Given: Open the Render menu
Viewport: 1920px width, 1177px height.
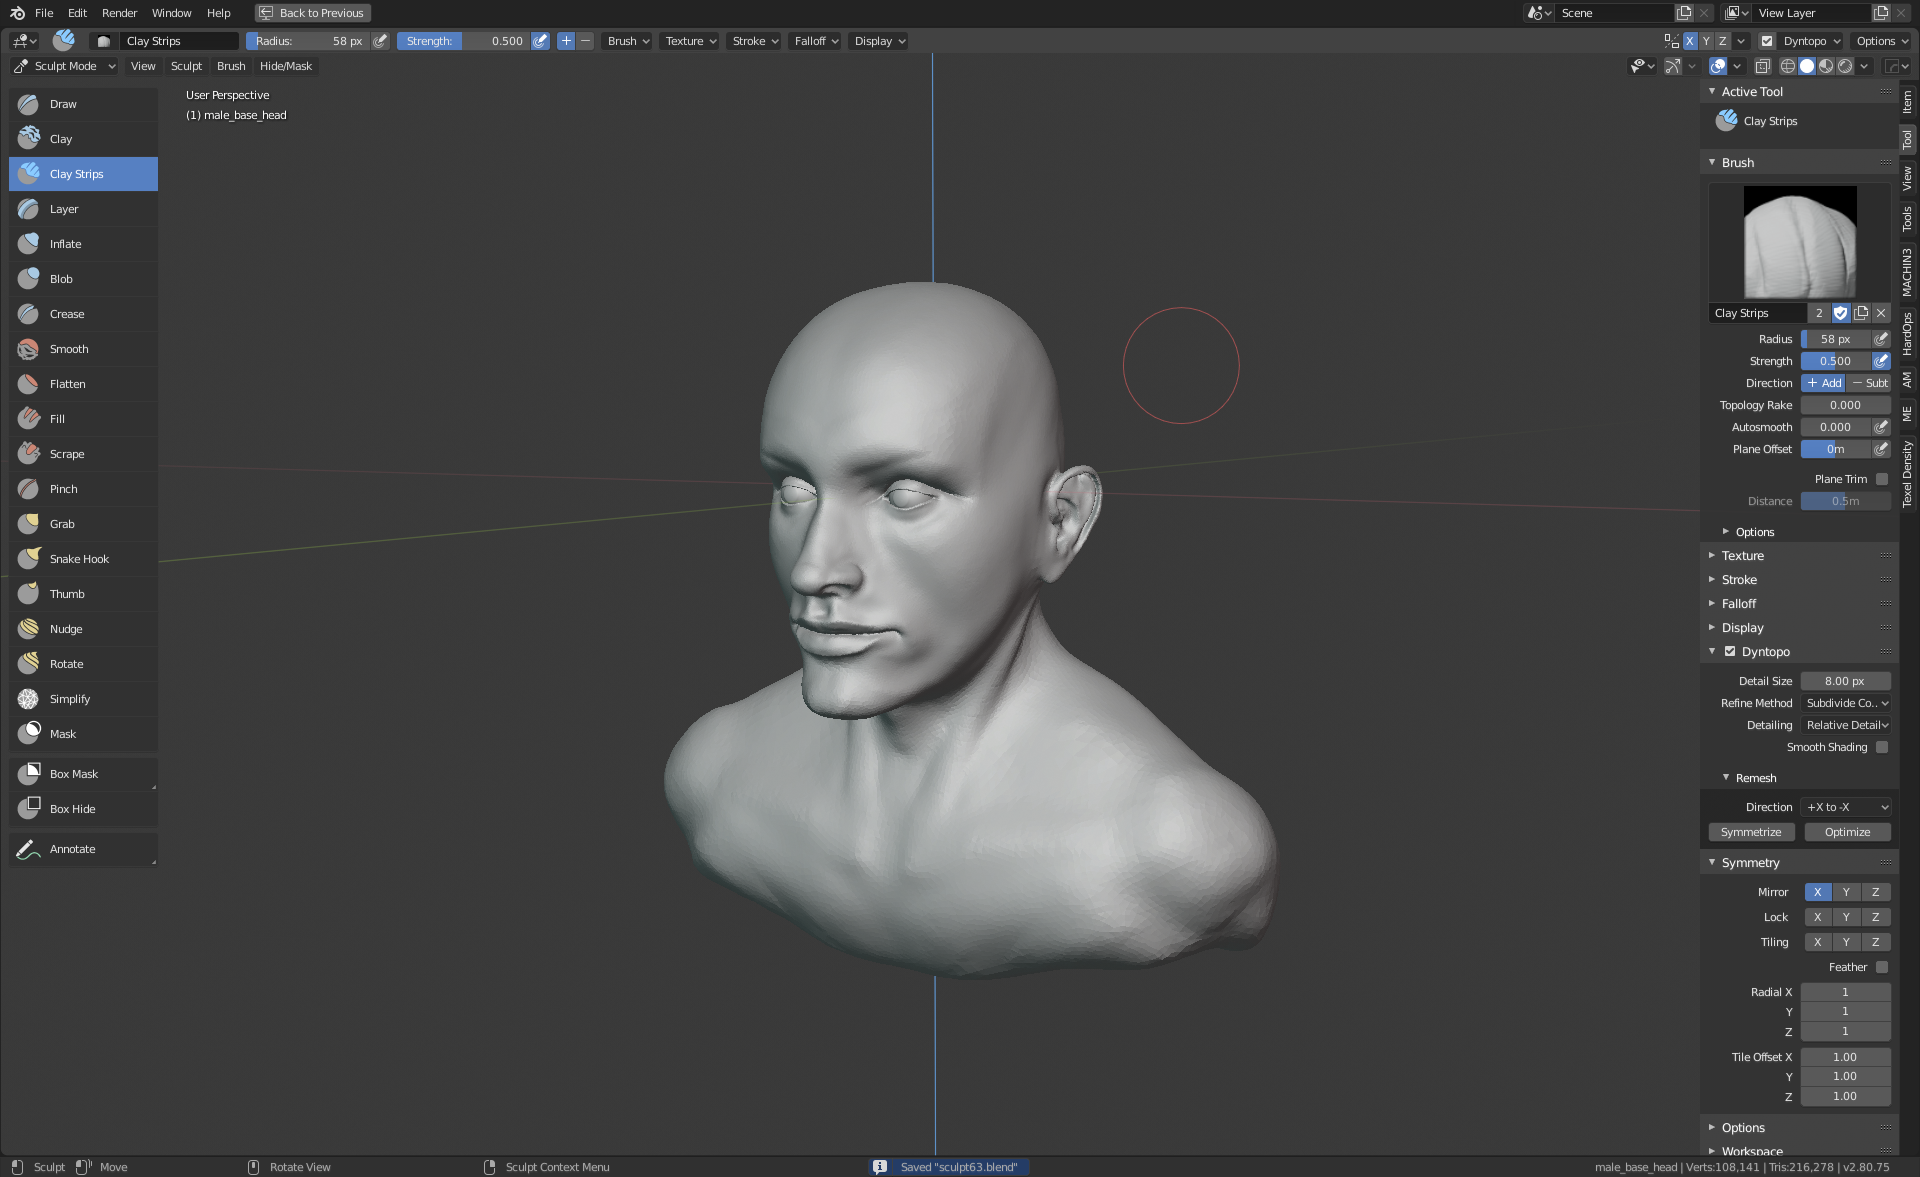Looking at the screenshot, I should tap(119, 13).
